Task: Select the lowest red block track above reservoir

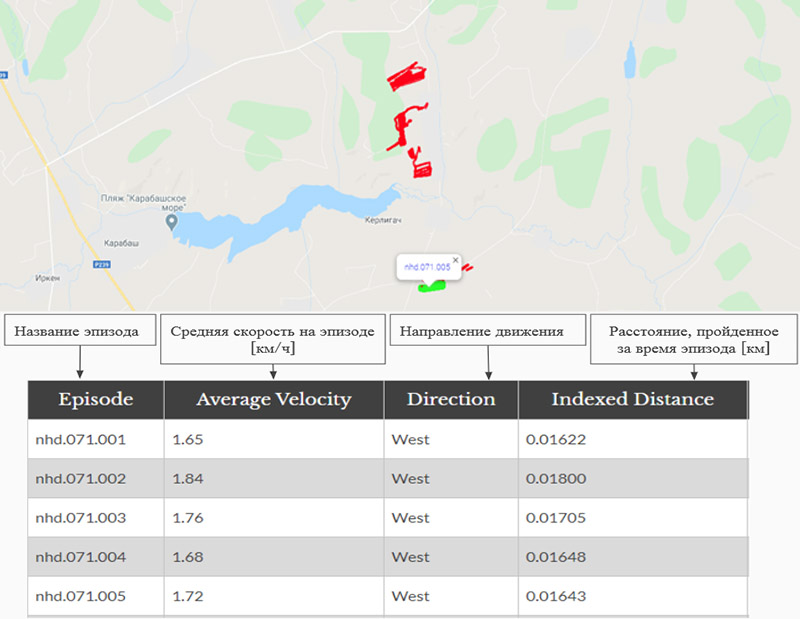Action: click(x=422, y=169)
